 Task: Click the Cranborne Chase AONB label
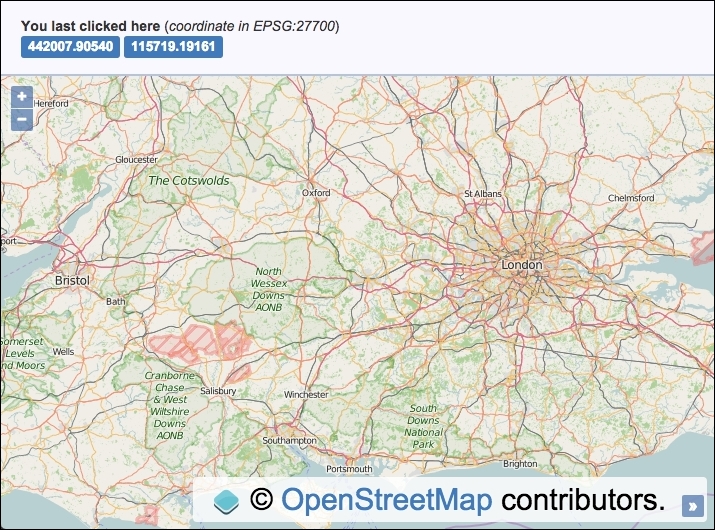[x=170, y=405]
